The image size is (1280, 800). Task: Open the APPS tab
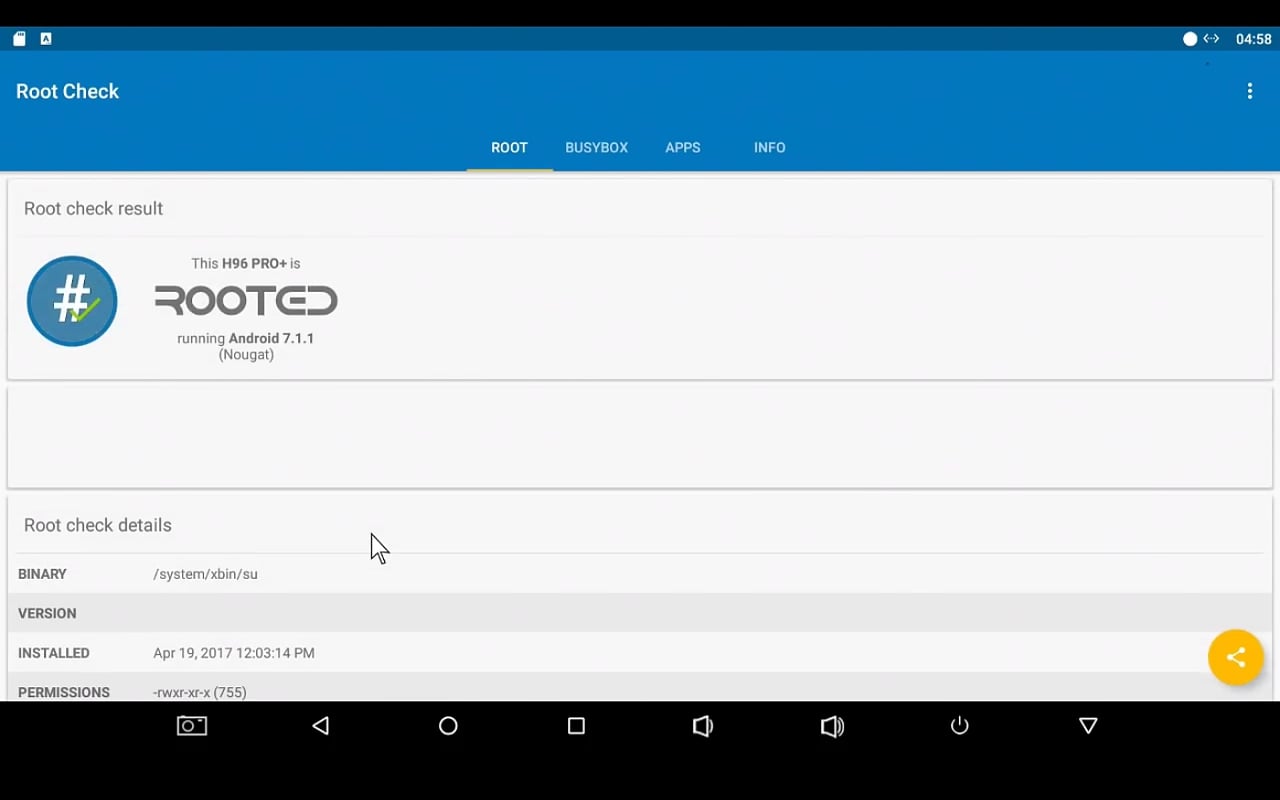[682, 147]
